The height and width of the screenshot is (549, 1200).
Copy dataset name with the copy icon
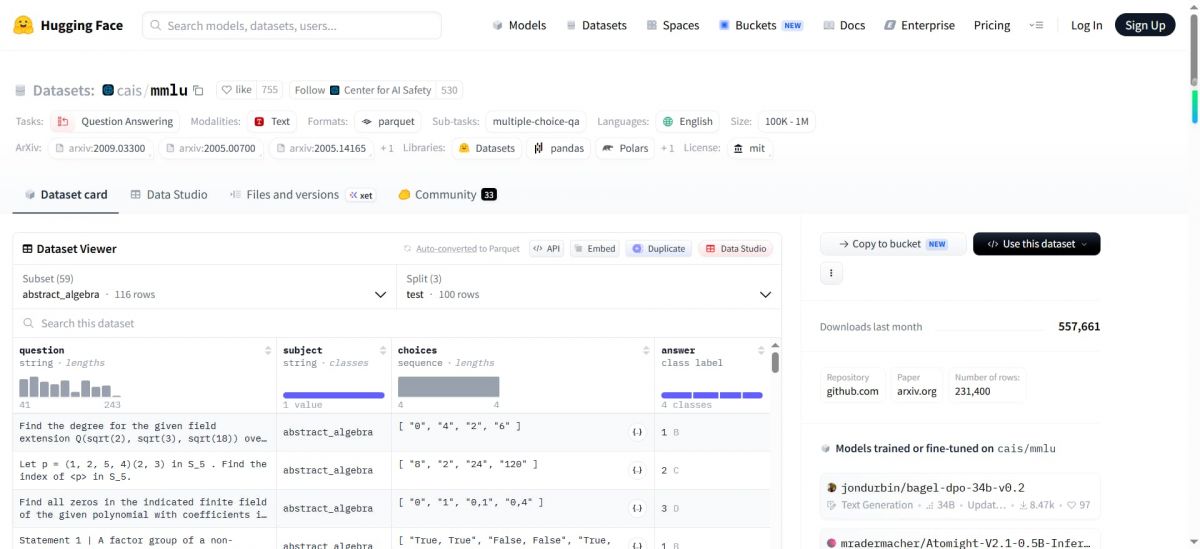pos(198,90)
